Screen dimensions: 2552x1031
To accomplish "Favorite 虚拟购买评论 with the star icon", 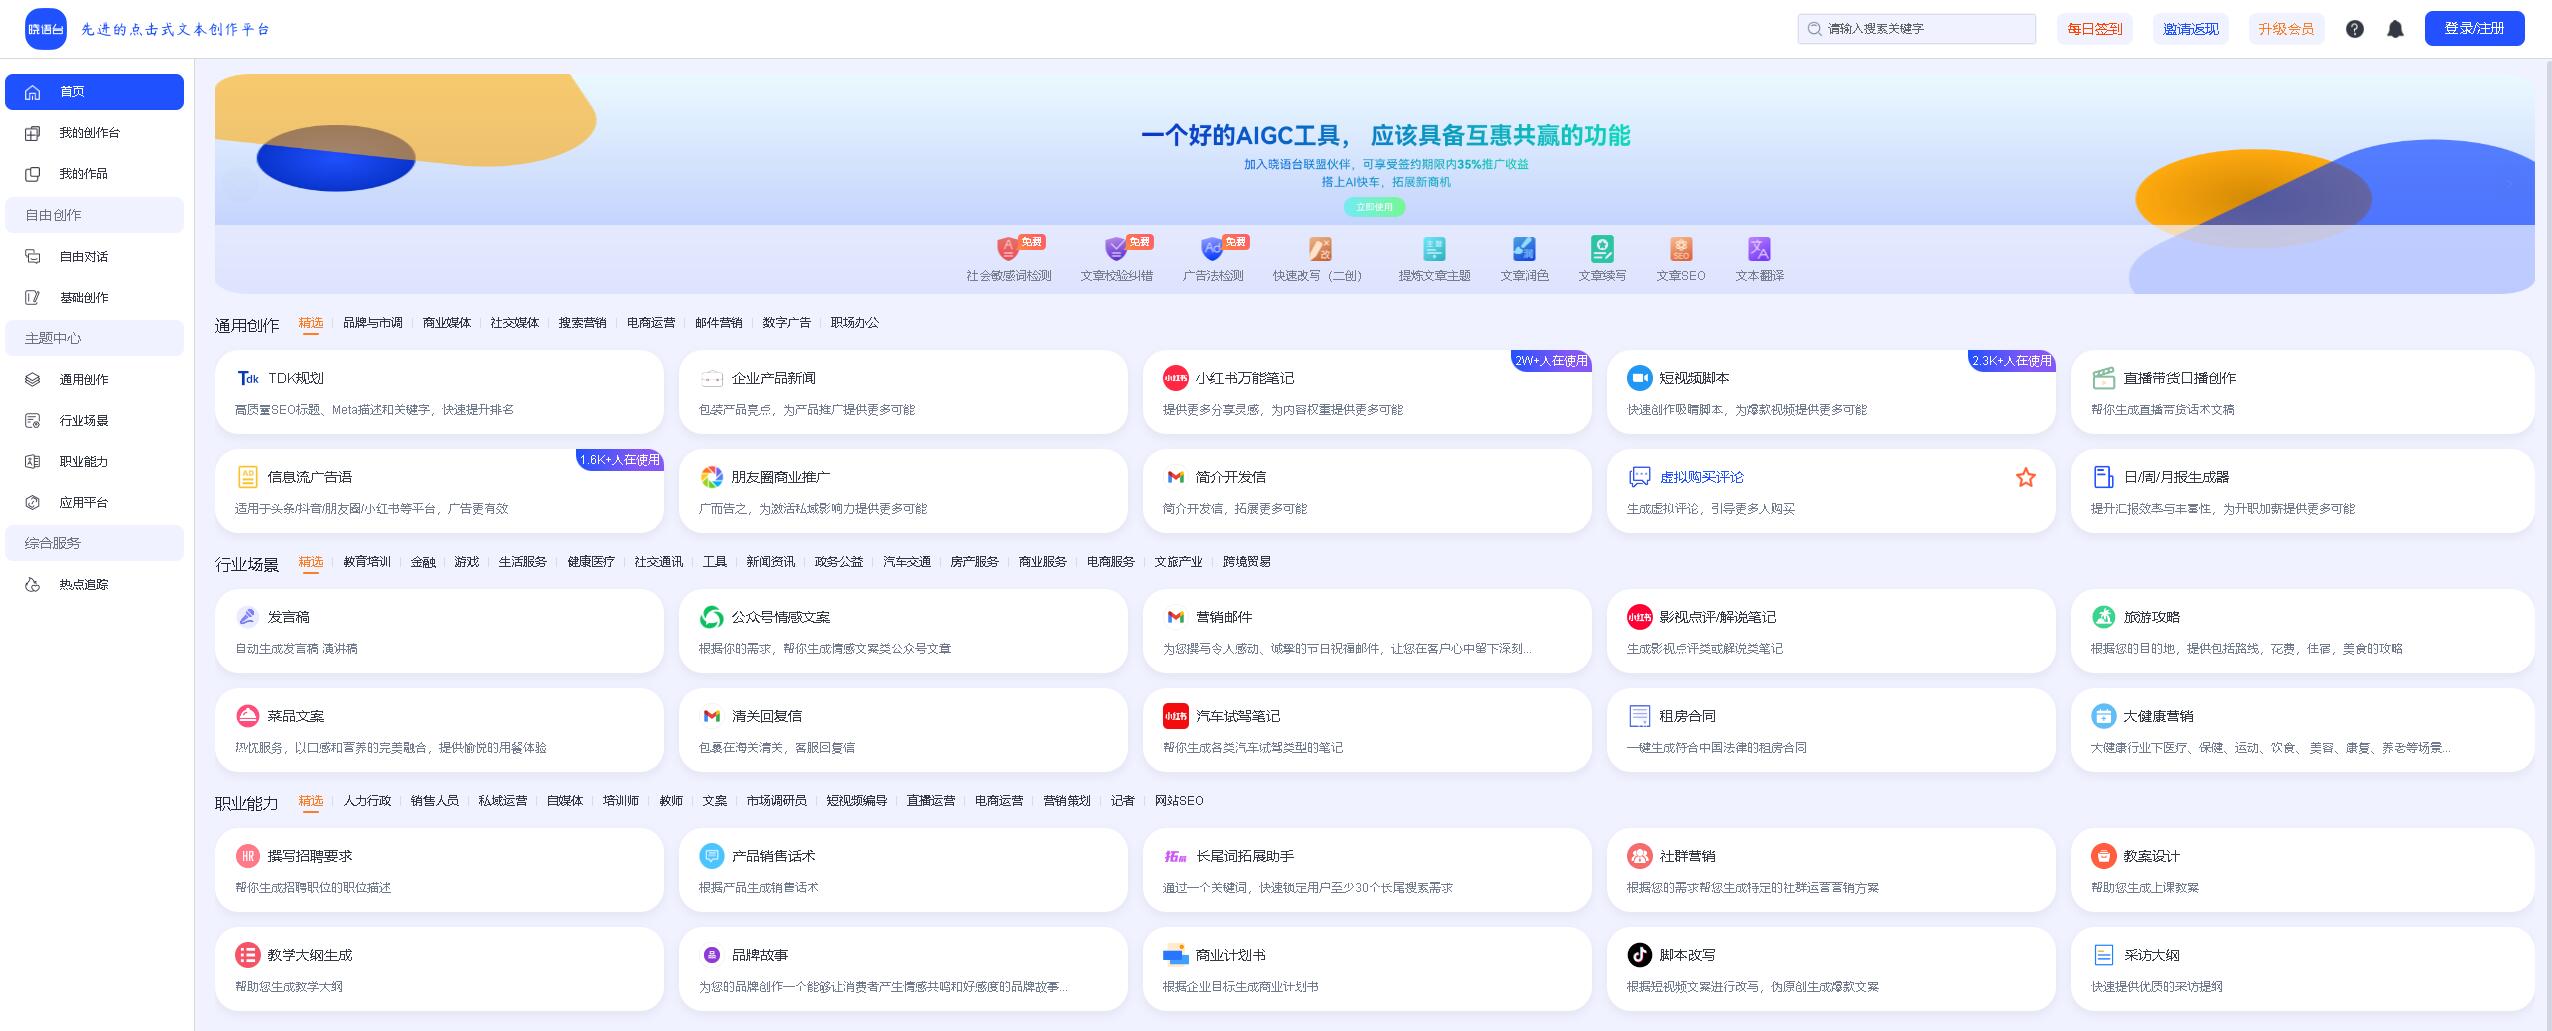I will coord(2025,477).
